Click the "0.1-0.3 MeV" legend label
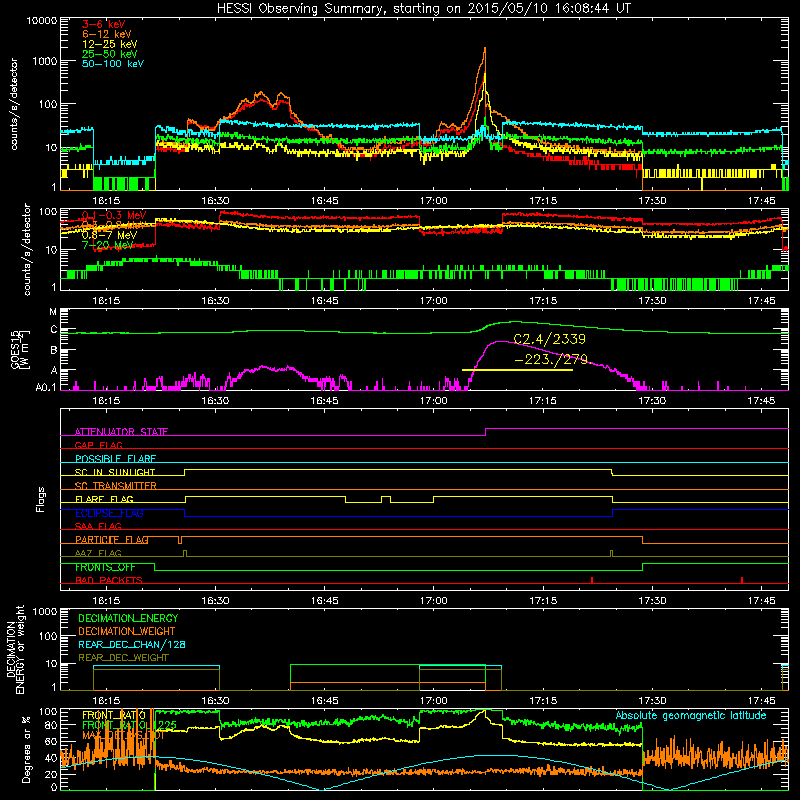The width and height of the screenshot is (800, 800). click(x=113, y=215)
